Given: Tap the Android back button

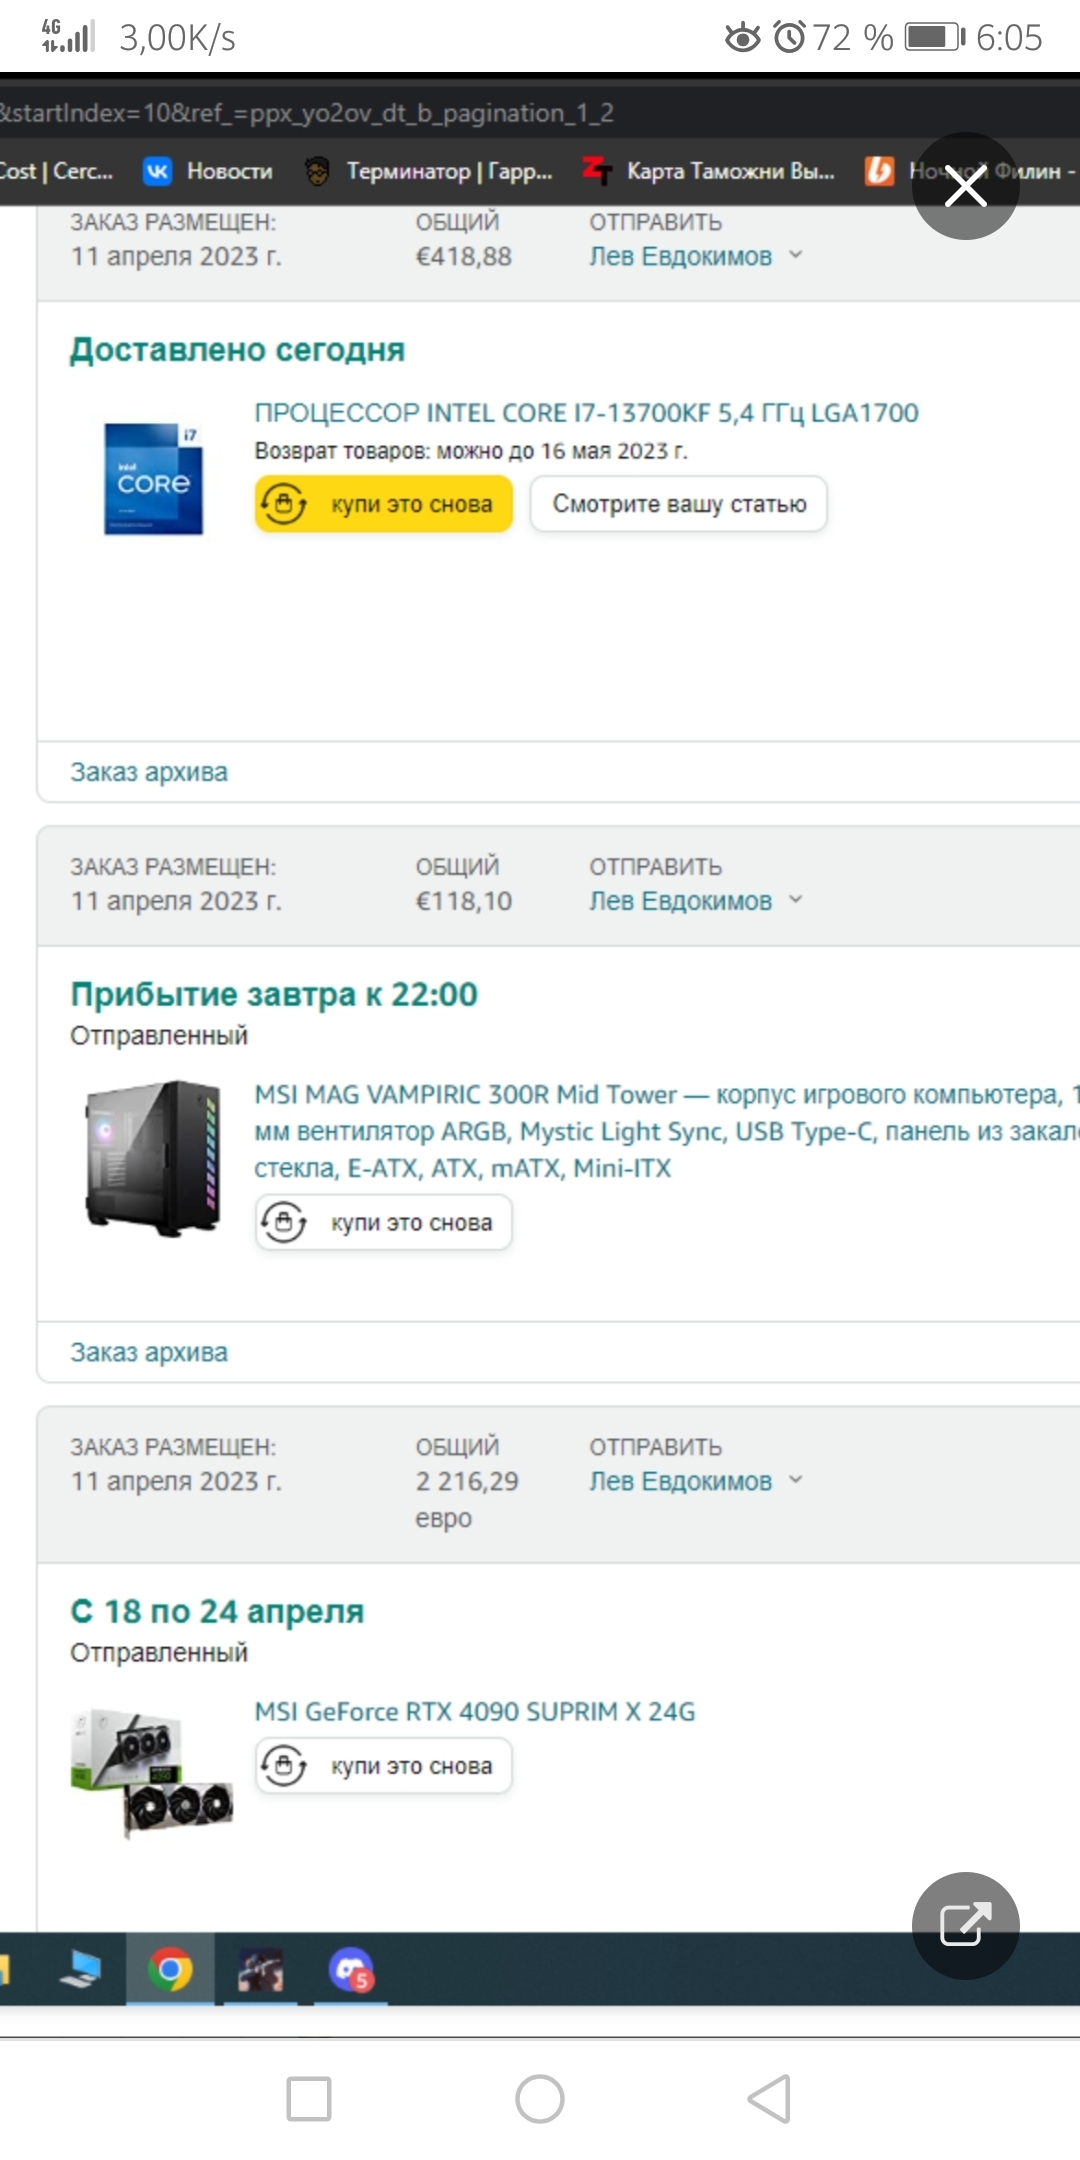Looking at the screenshot, I should point(770,2098).
